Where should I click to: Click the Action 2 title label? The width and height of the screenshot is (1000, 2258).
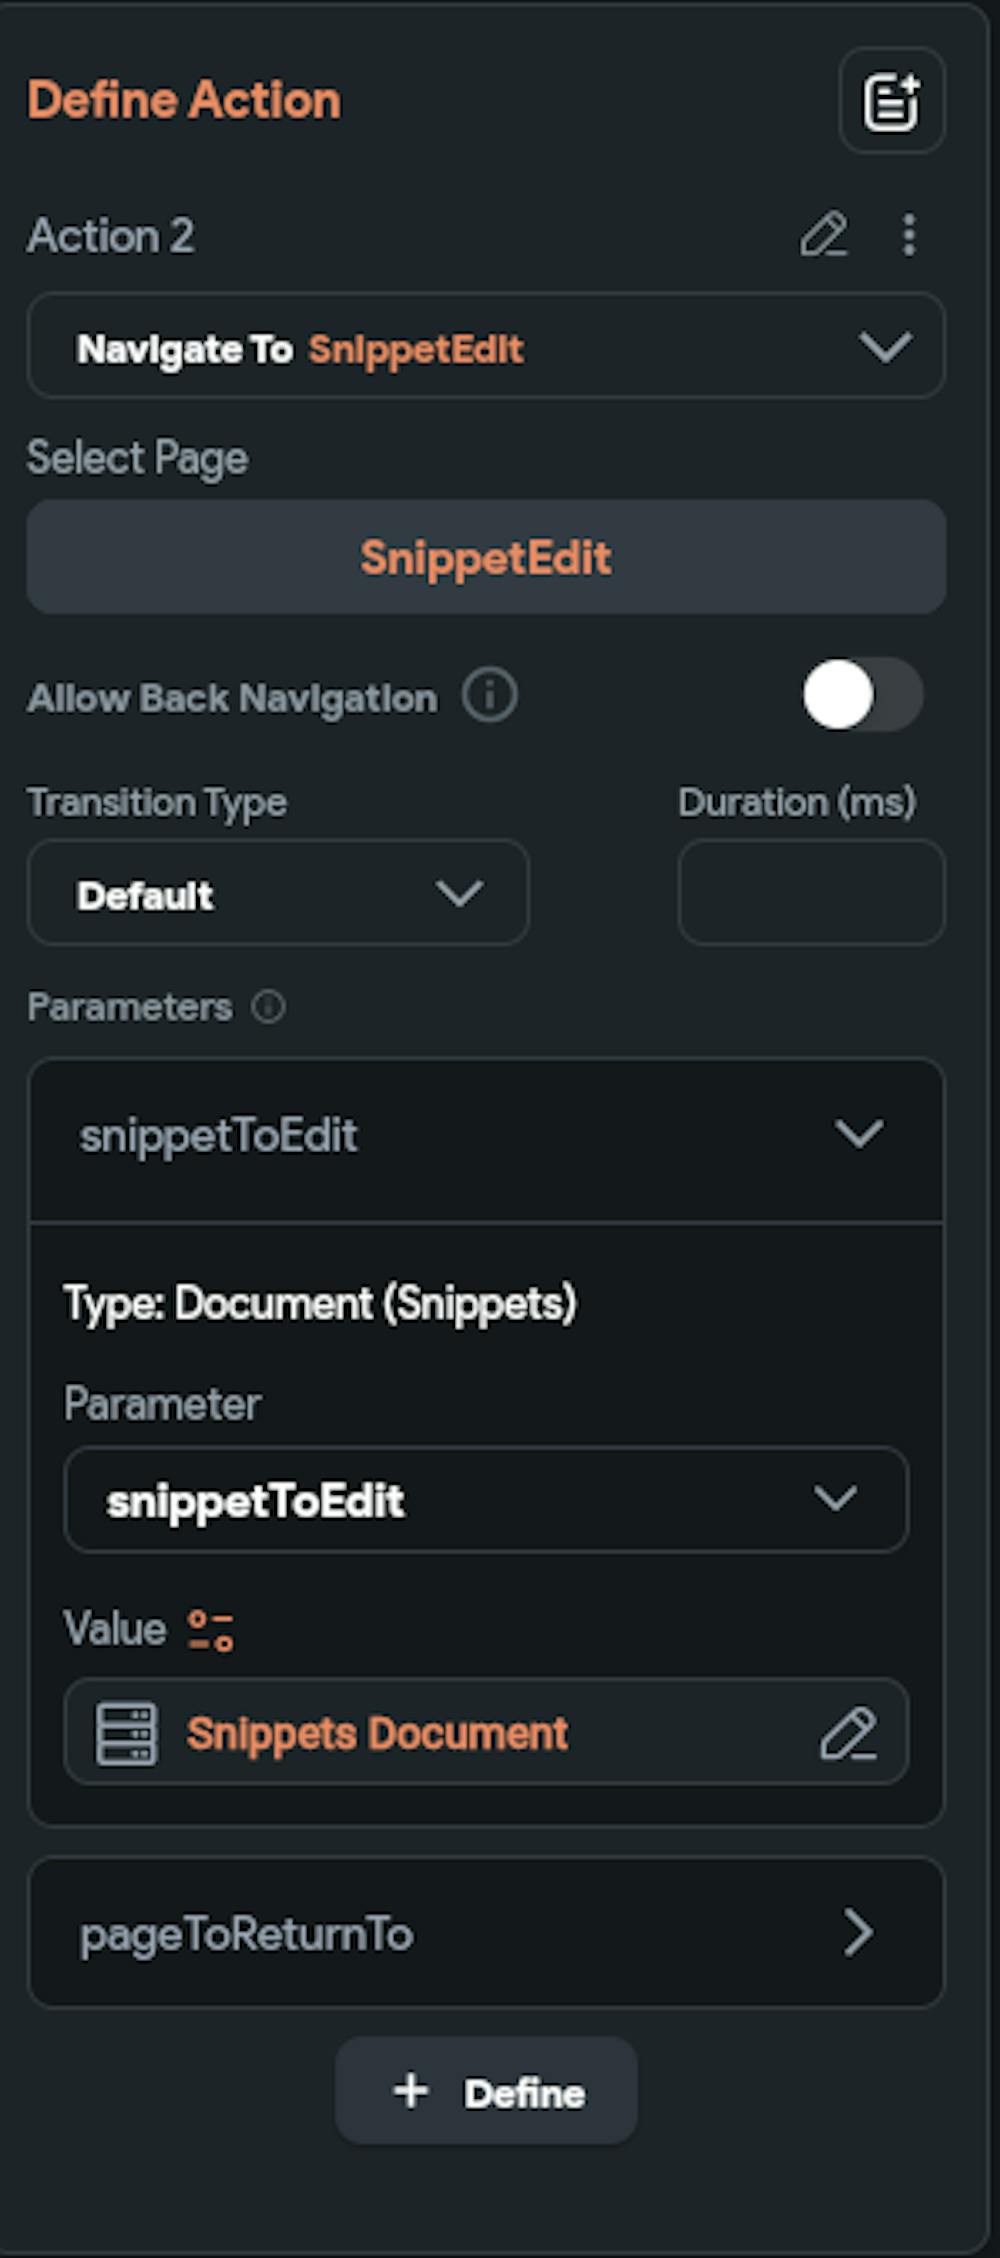[x=111, y=236]
